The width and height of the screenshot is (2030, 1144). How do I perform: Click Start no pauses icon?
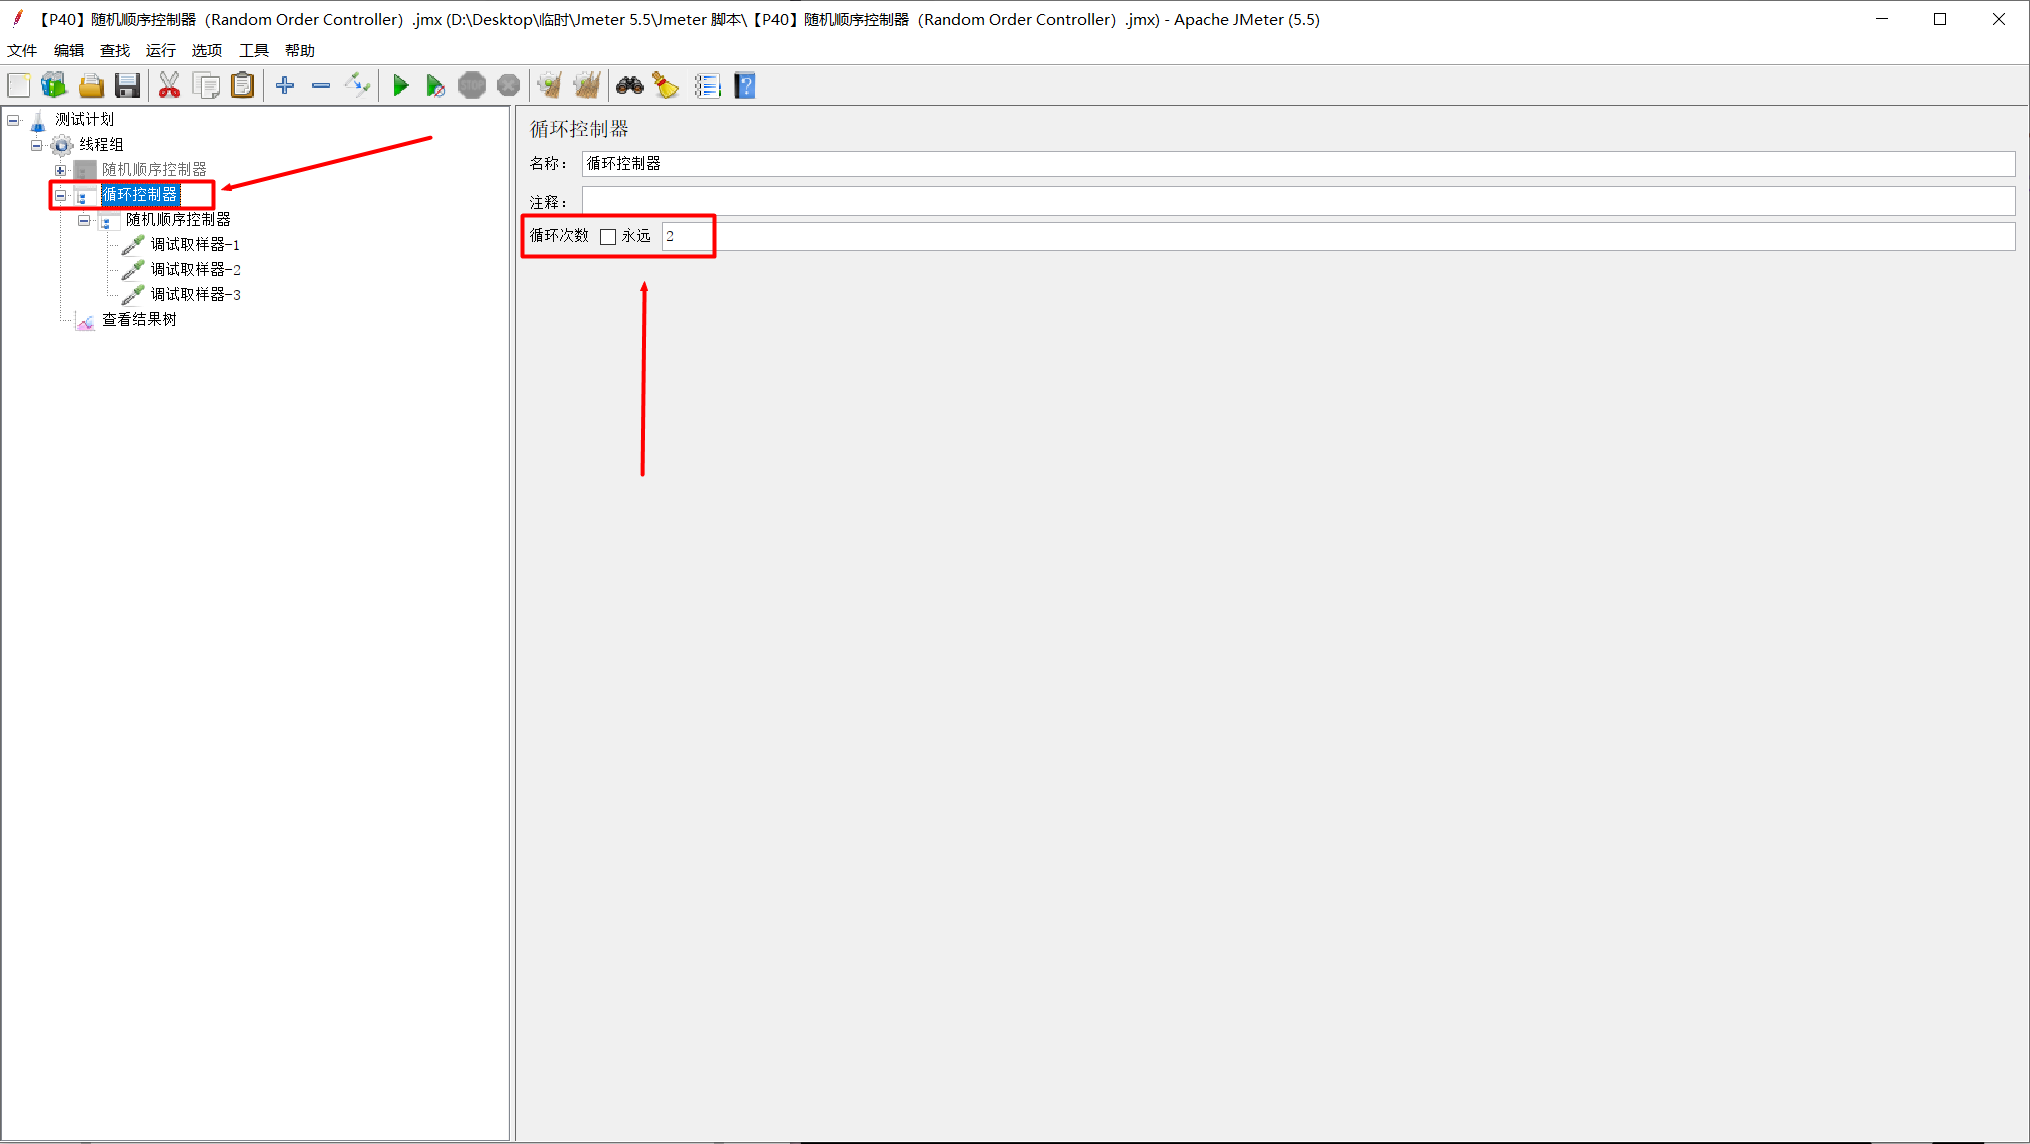tap(436, 86)
